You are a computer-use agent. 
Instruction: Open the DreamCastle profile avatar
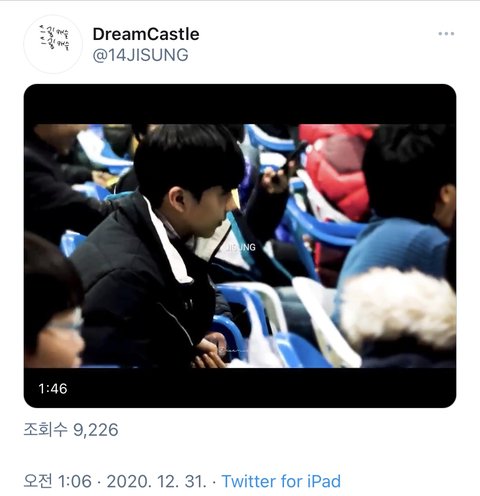pos(53,44)
